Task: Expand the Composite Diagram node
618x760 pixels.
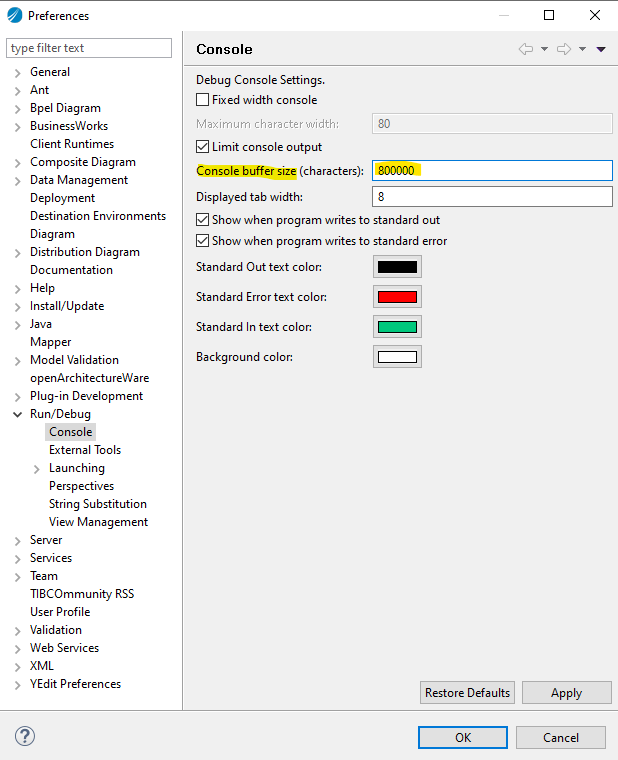Action: 17,163
